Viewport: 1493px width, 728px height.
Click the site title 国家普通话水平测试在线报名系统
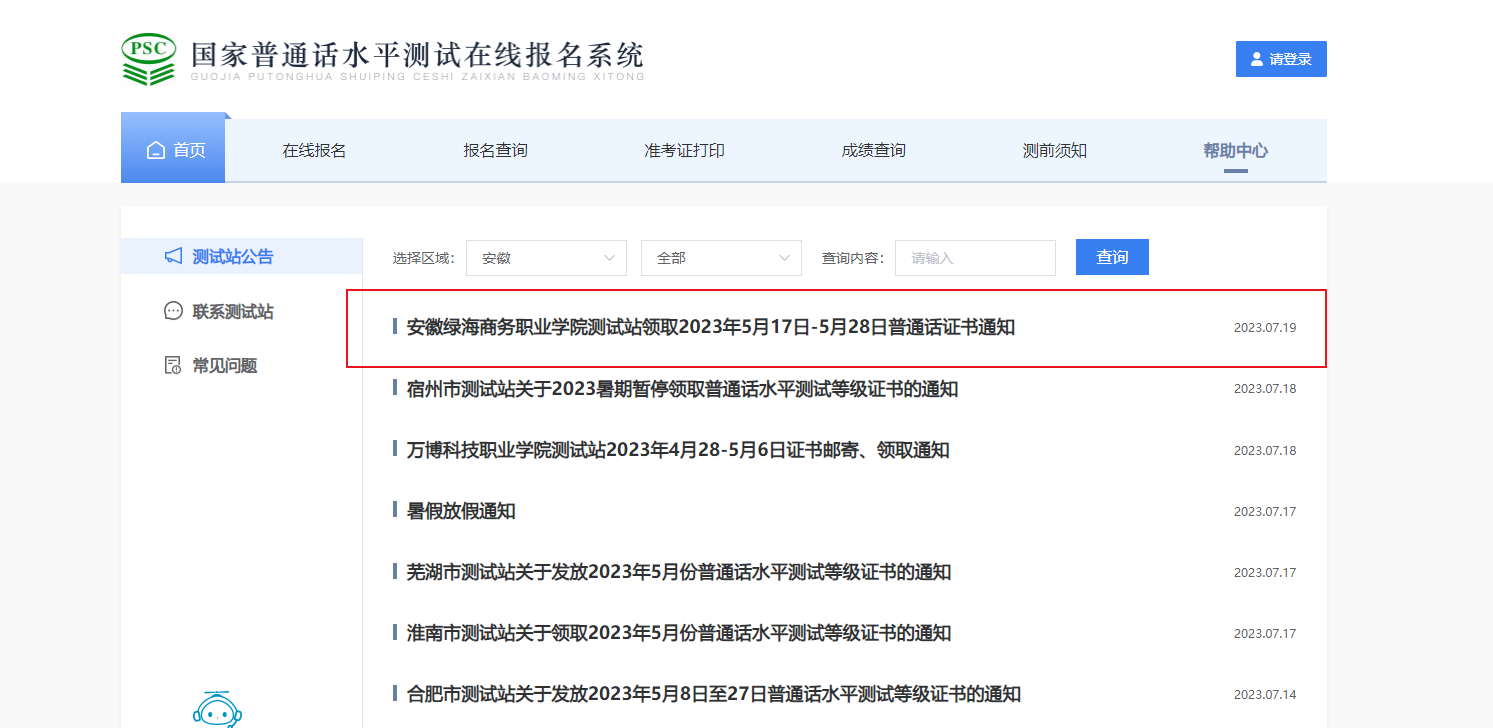pyautogui.click(x=418, y=54)
